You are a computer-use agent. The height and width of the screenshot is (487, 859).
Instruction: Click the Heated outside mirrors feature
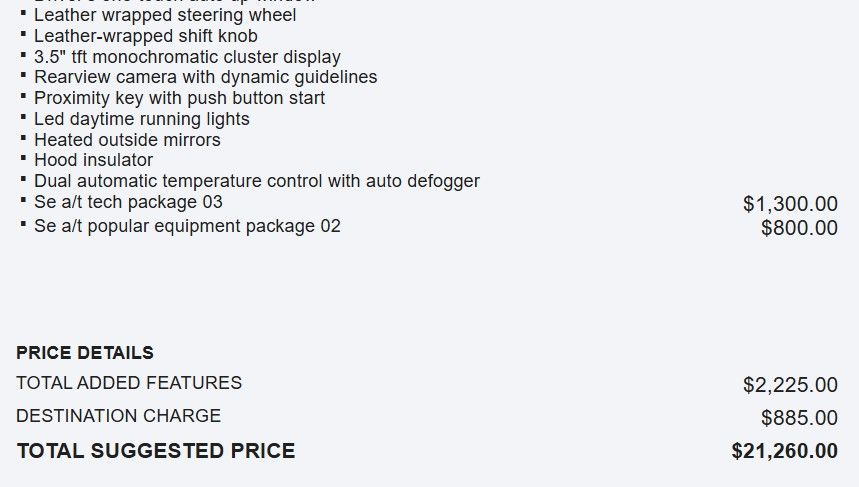127,140
